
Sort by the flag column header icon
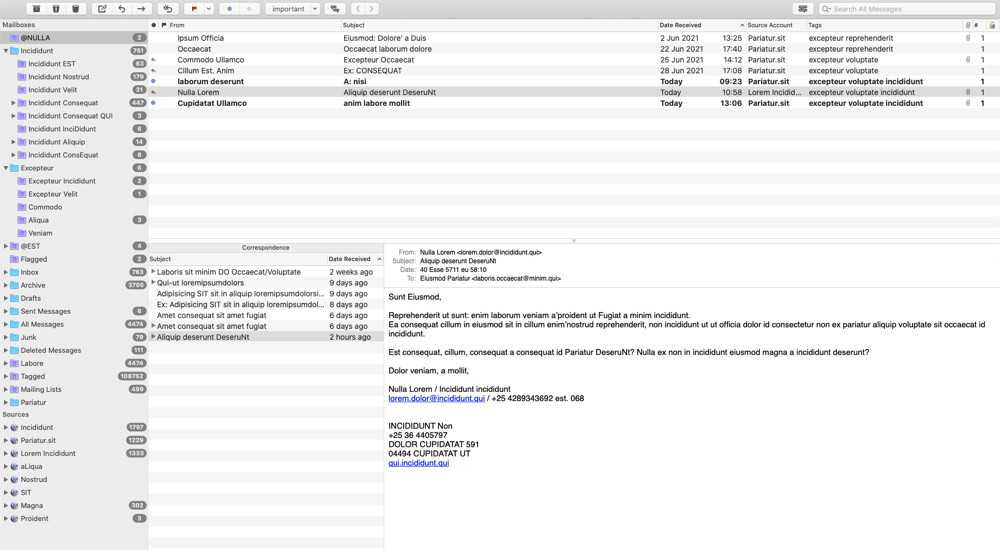click(164, 25)
